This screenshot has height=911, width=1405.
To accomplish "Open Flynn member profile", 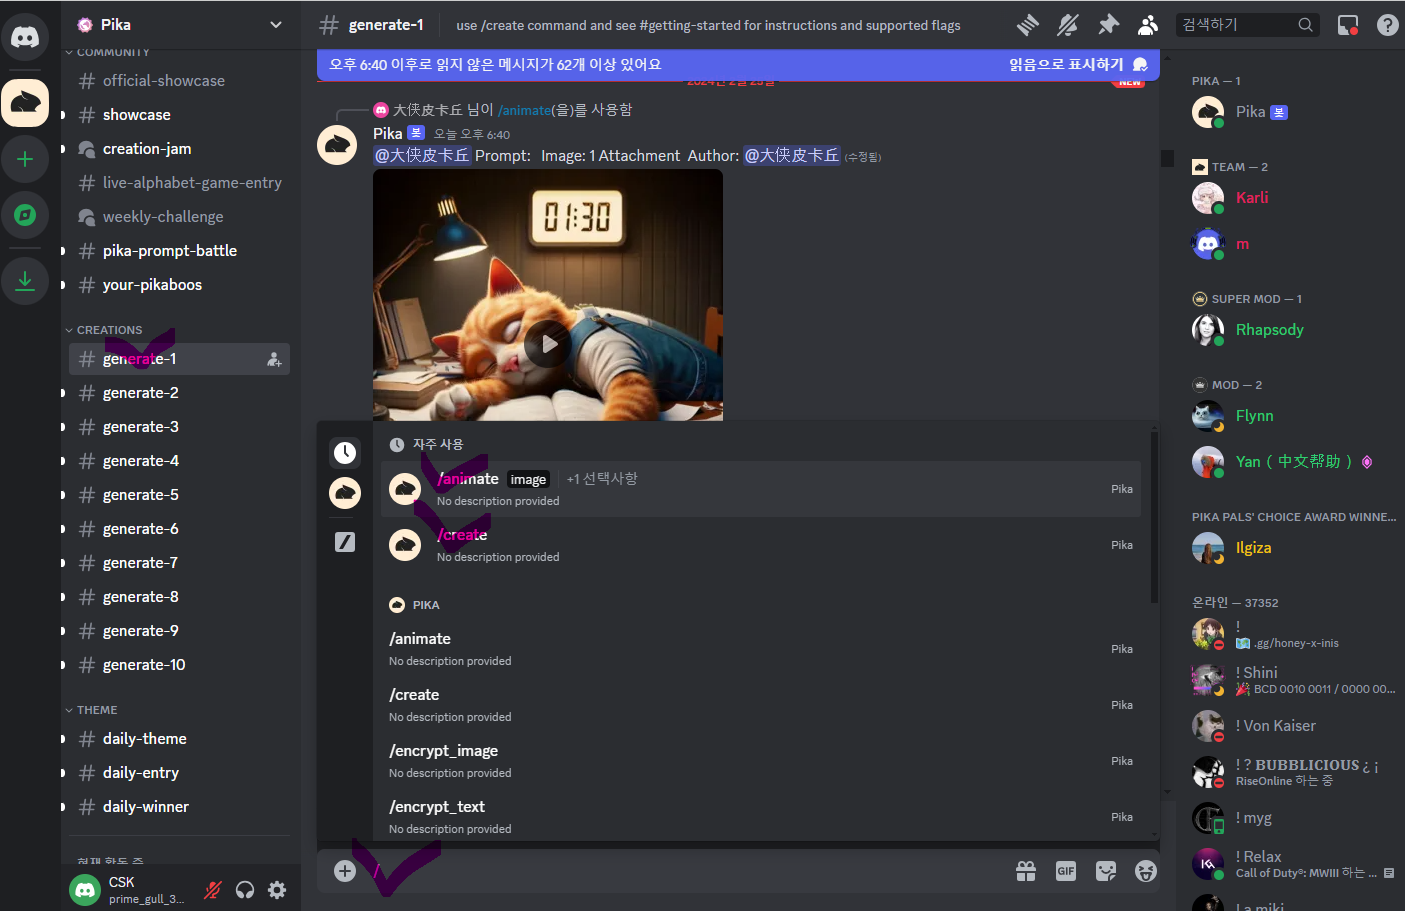I will [1292, 416].
